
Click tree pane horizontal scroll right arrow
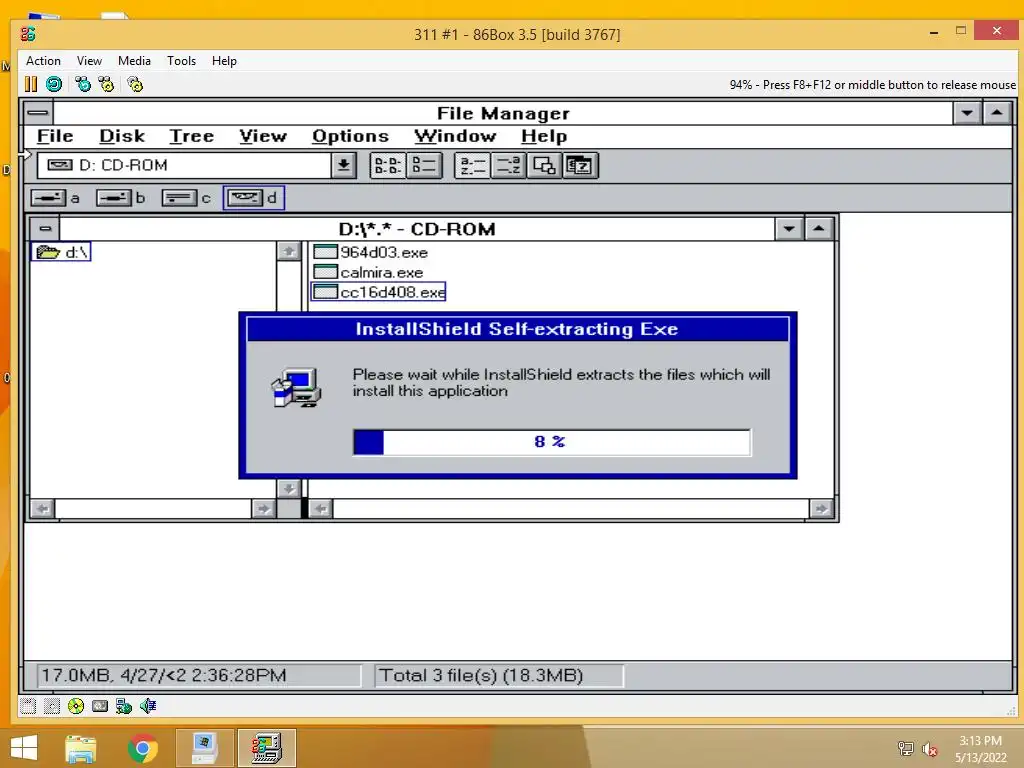pyautogui.click(x=263, y=509)
